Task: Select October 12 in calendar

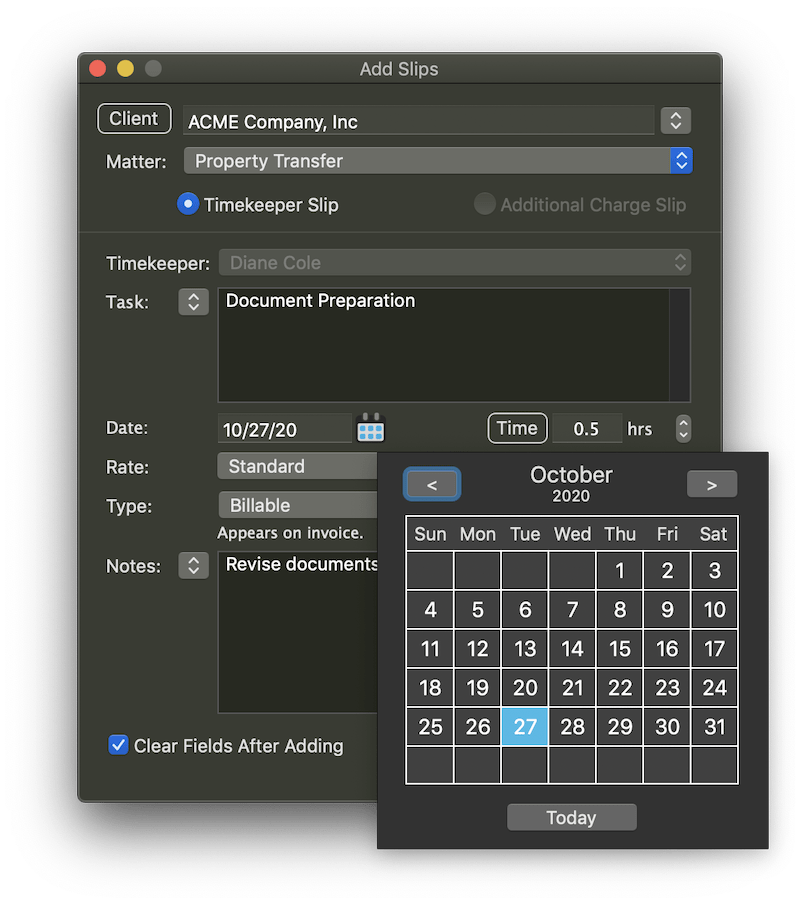Action: coord(477,649)
